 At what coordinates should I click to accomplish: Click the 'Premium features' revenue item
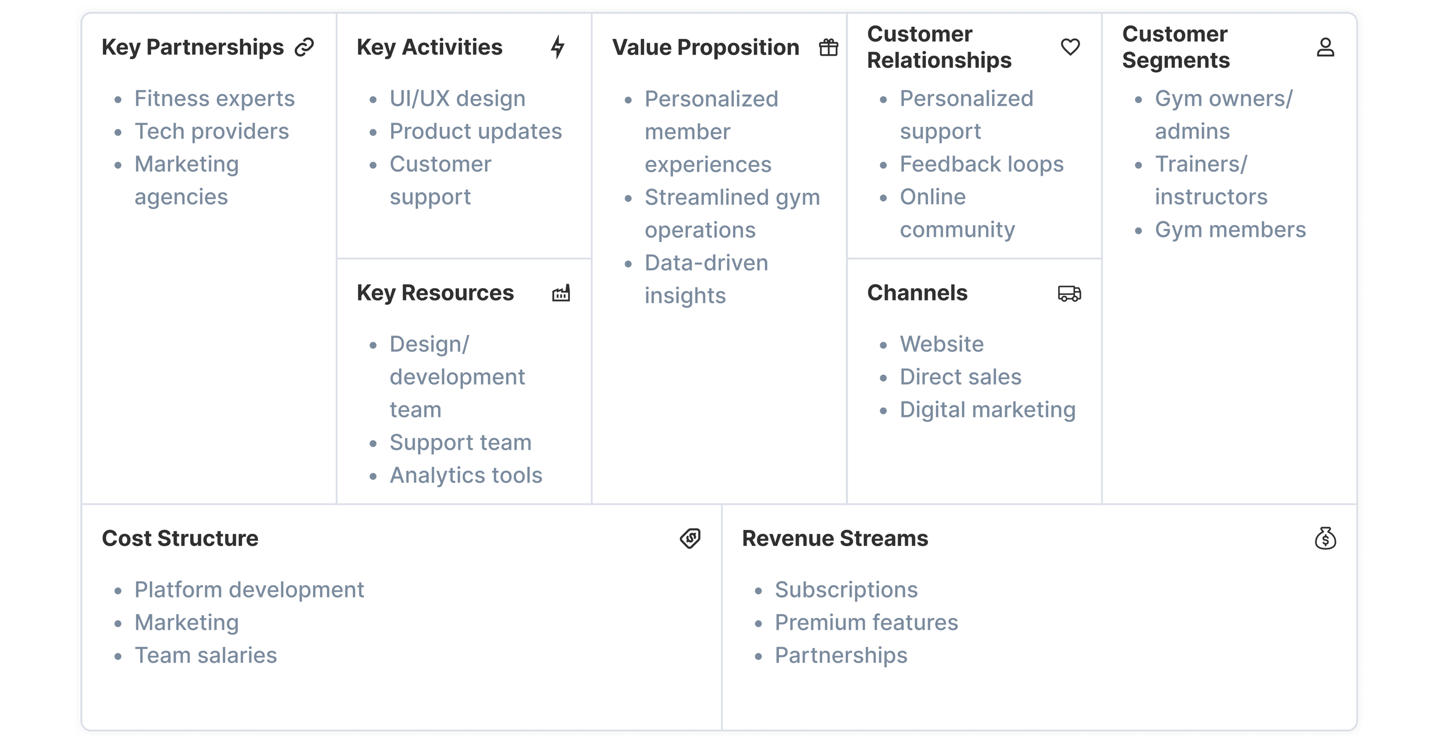click(866, 622)
